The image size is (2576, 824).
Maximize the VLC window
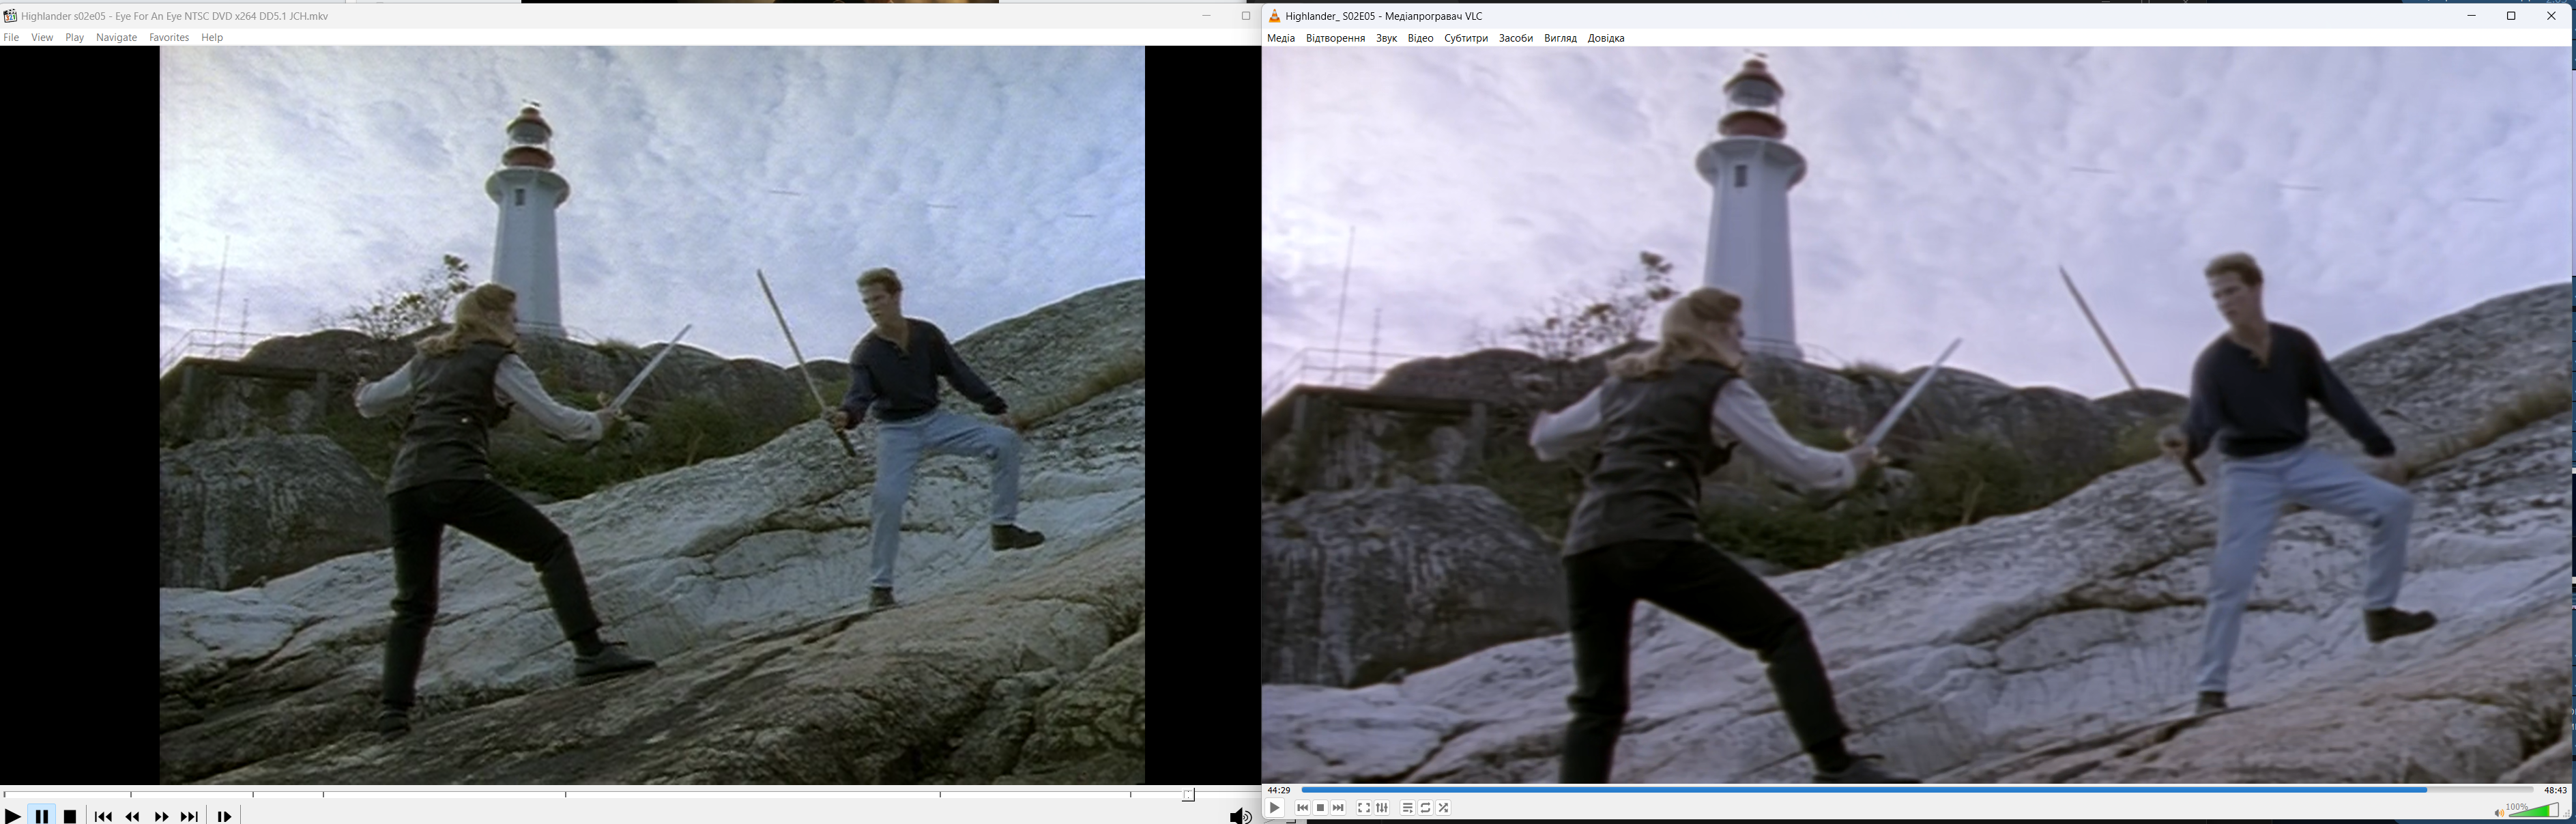click(x=2510, y=16)
